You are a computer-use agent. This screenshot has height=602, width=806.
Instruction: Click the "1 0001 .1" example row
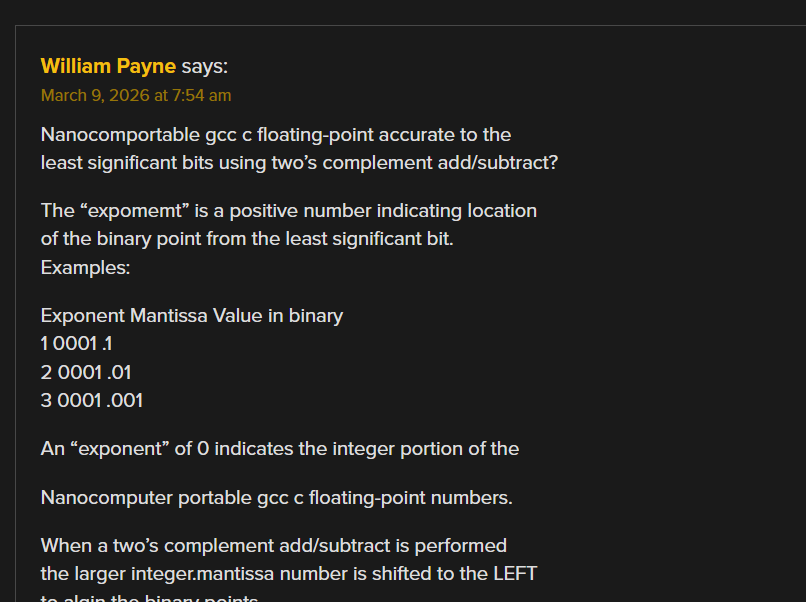[76, 345]
